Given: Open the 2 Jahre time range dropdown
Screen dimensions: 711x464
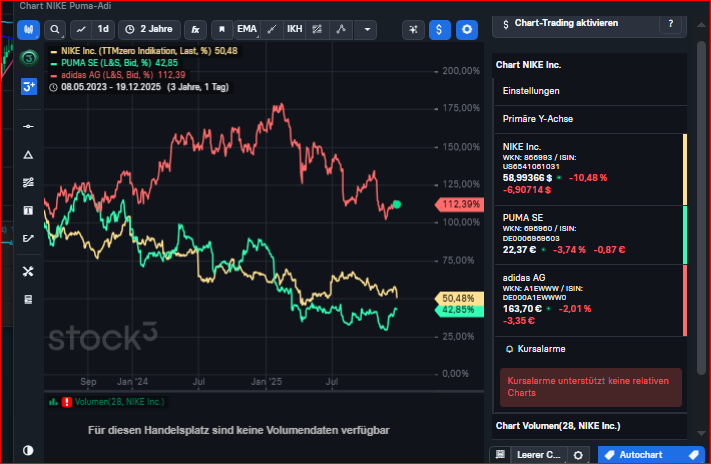Looking at the screenshot, I should point(150,29).
